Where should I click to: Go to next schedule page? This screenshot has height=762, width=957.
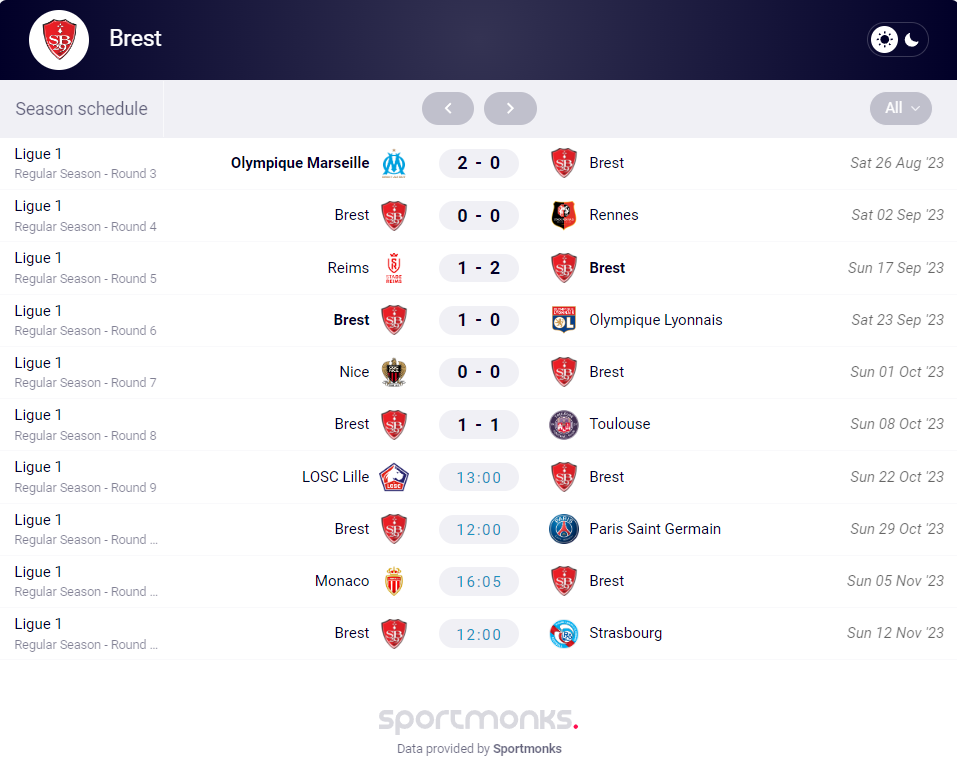pyautogui.click(x=510, y=108)
